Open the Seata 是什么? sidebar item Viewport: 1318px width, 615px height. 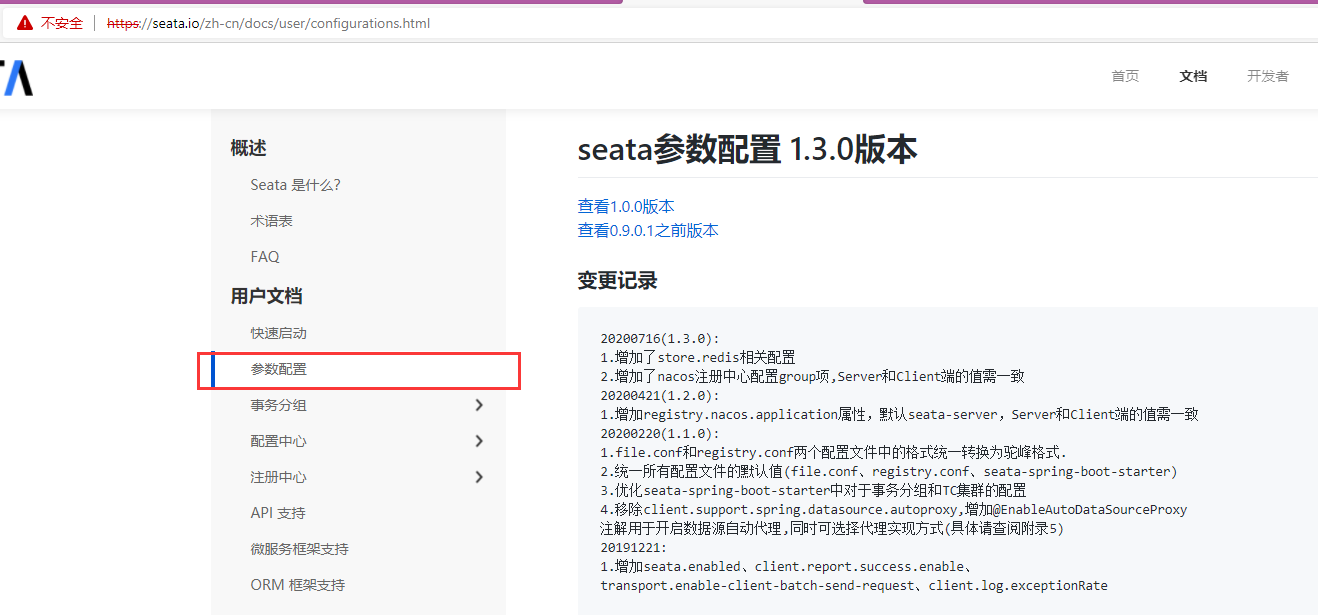point(295,185)
